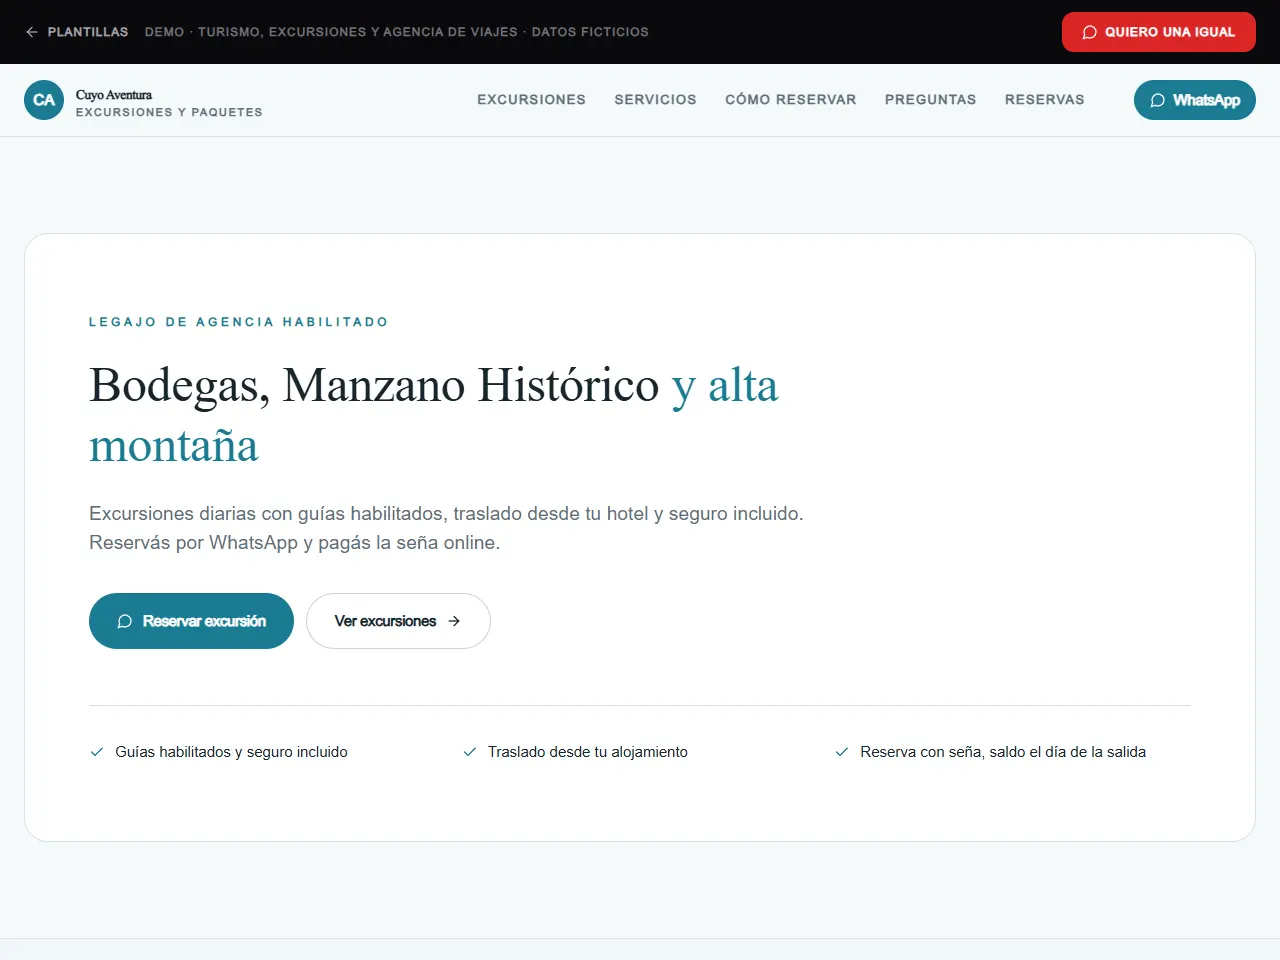Click the chat bubble icon in Quiero una igual

[x=1090, y=32]
